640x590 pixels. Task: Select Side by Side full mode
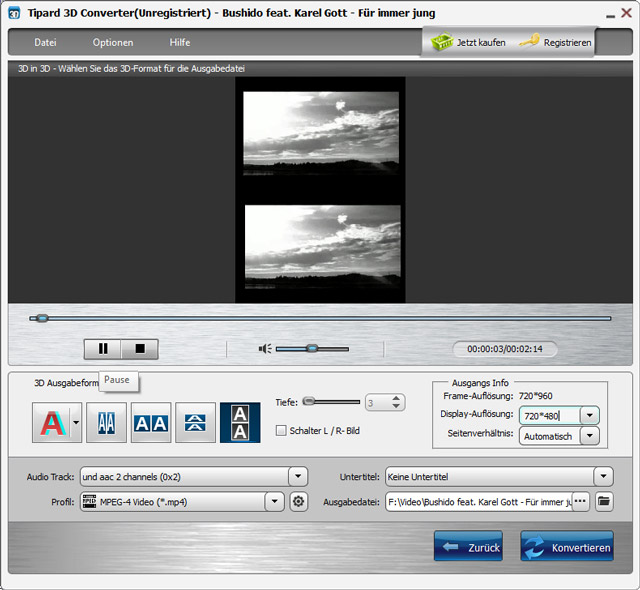point(151,423)
